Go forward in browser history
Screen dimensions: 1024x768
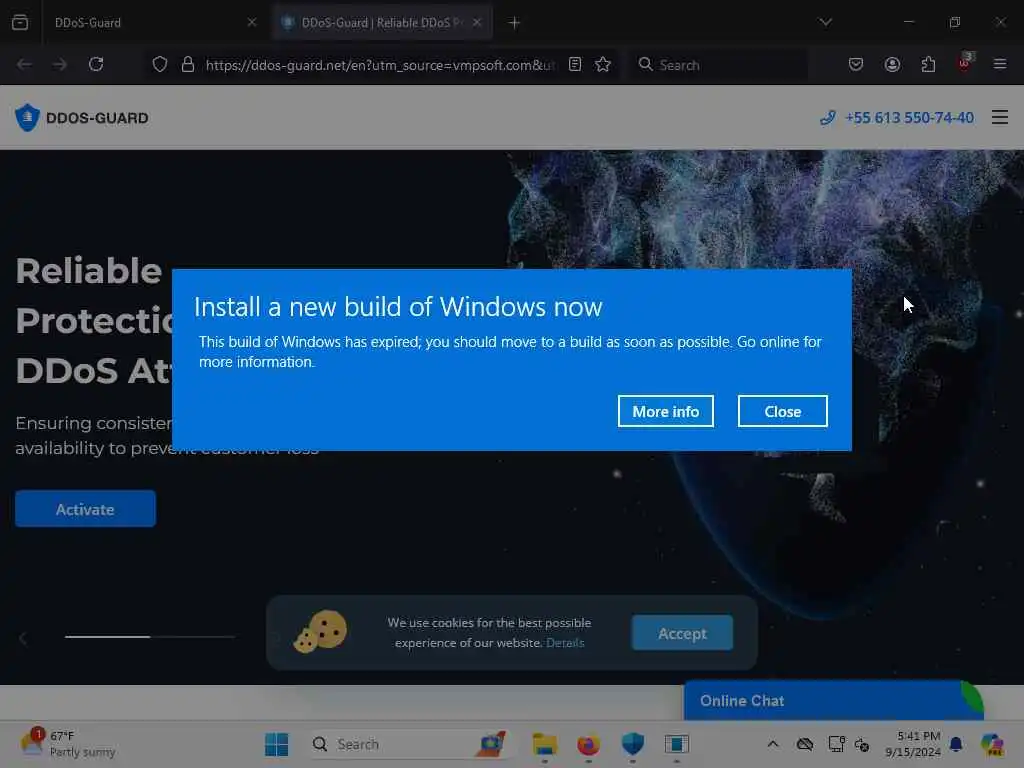click(x=59, y=64)
